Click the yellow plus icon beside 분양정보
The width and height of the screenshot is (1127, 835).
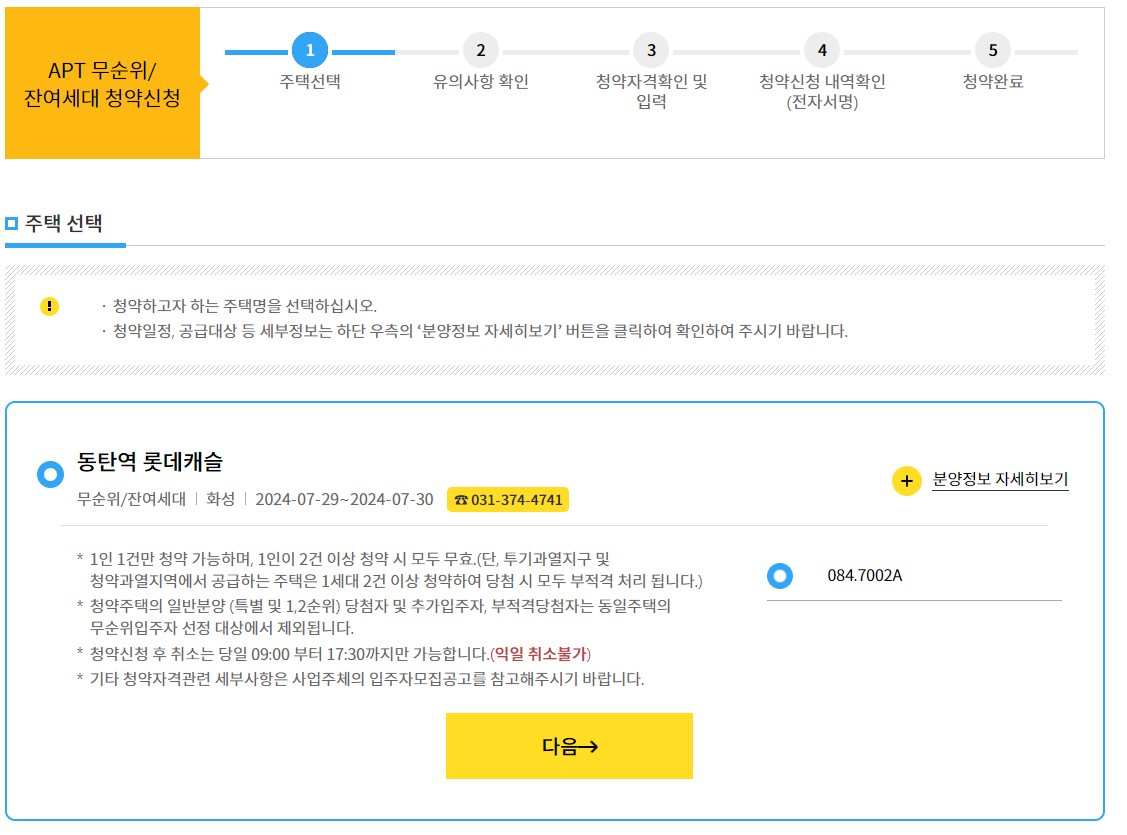tap(907, 481)
